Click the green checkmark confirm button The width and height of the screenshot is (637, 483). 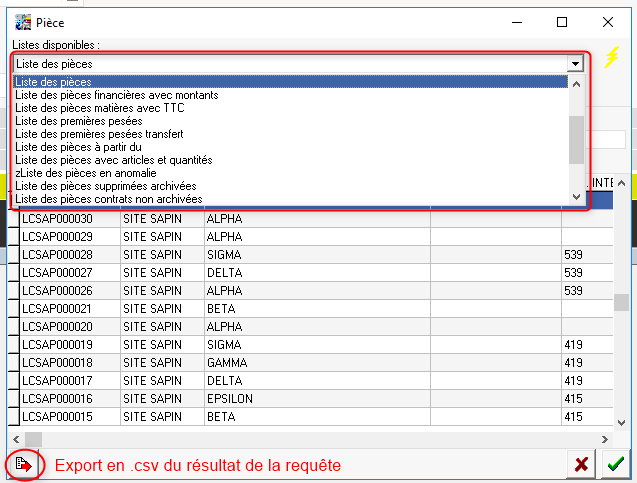(616, 464)
